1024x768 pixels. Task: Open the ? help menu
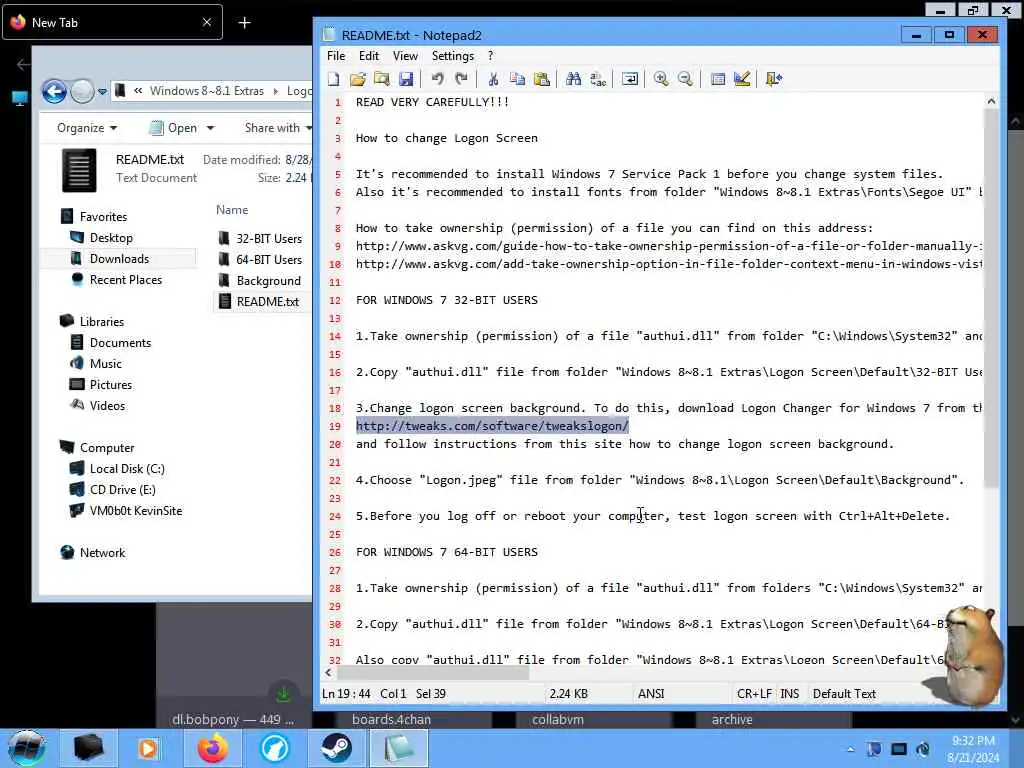click(x=490, y=56)
